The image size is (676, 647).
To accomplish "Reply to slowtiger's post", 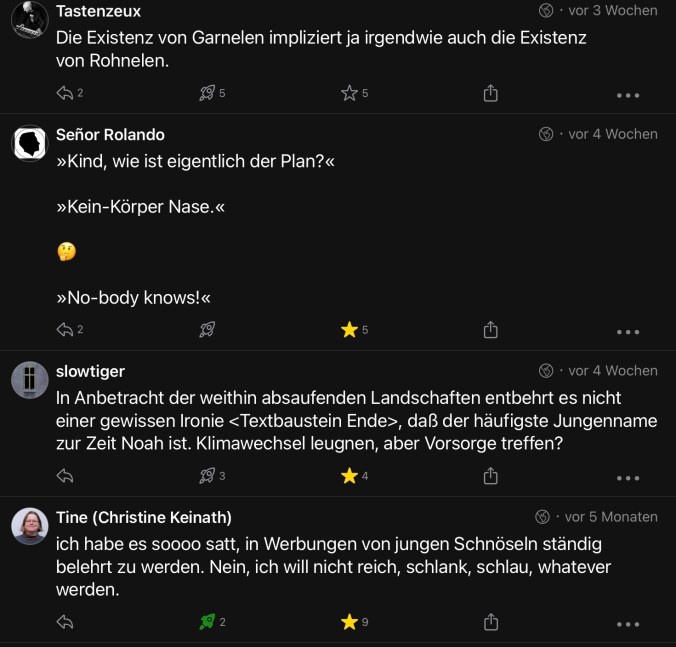I will [x=66, y=476].
